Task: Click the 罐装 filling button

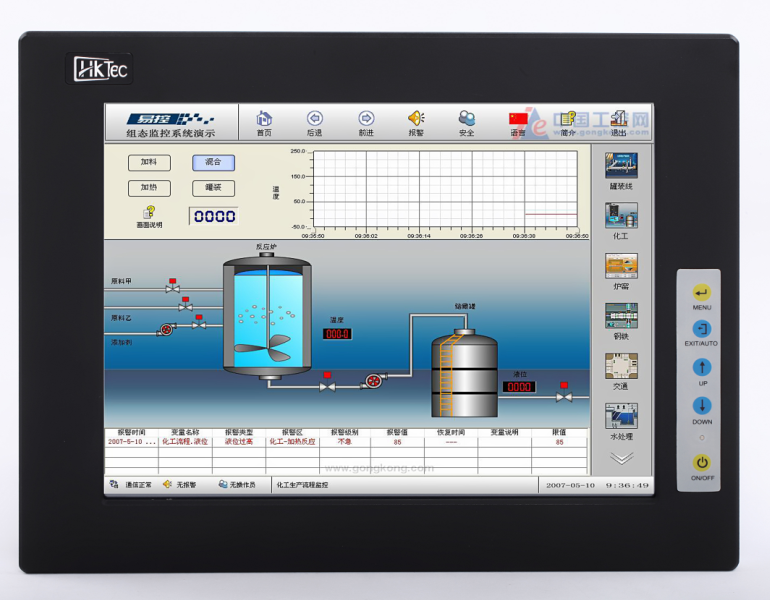Action: [213, 188]
